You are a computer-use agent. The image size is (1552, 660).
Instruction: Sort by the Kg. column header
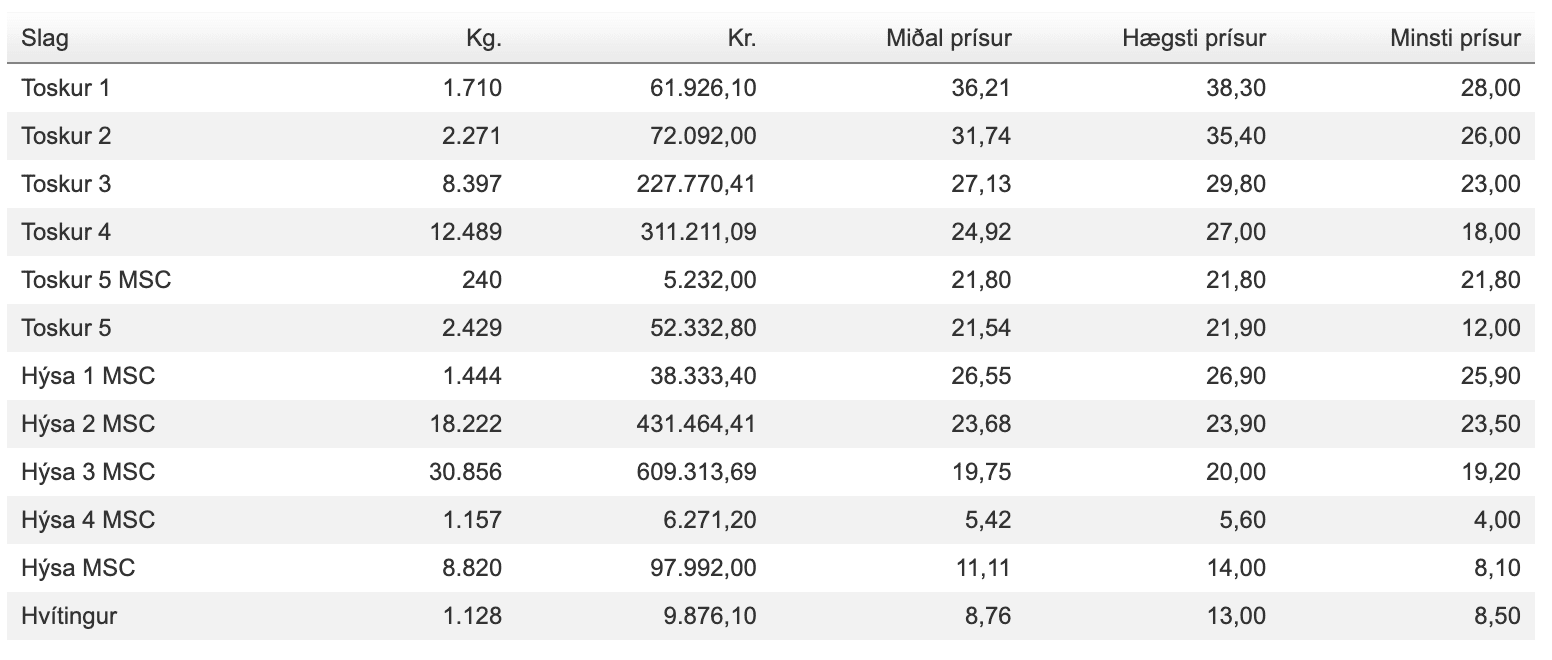pyautogui.click(x=484, y=39)
